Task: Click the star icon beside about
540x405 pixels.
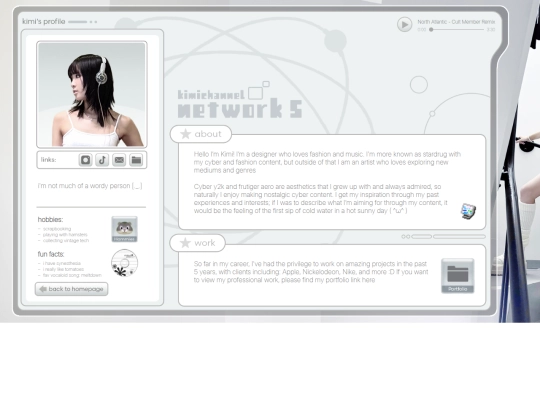Action: (x=185, y=134)
